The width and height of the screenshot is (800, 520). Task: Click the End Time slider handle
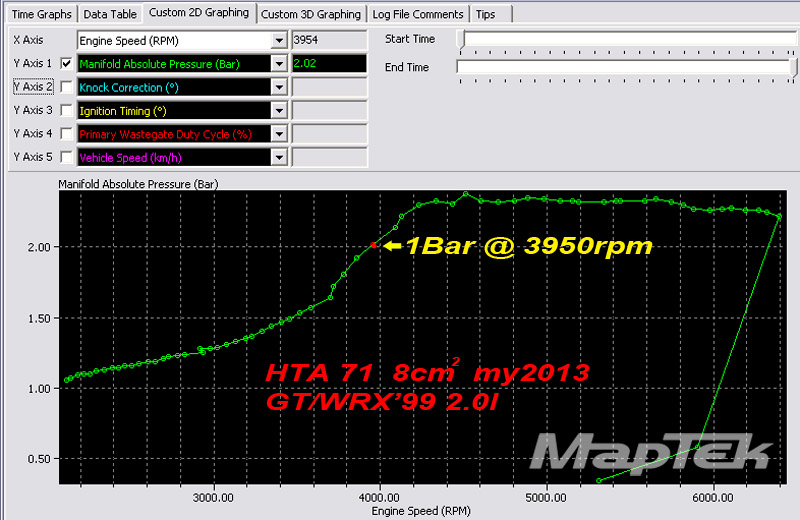tap(794, 68)
